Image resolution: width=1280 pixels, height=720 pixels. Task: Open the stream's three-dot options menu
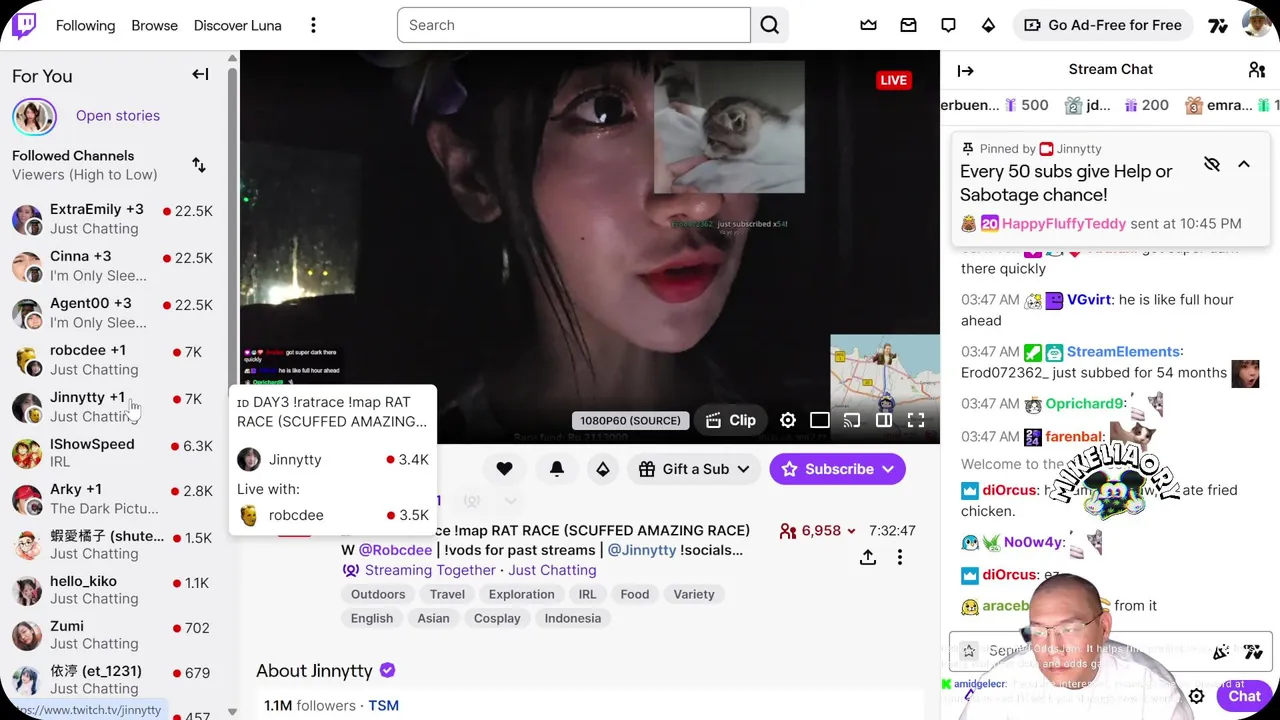900,557
